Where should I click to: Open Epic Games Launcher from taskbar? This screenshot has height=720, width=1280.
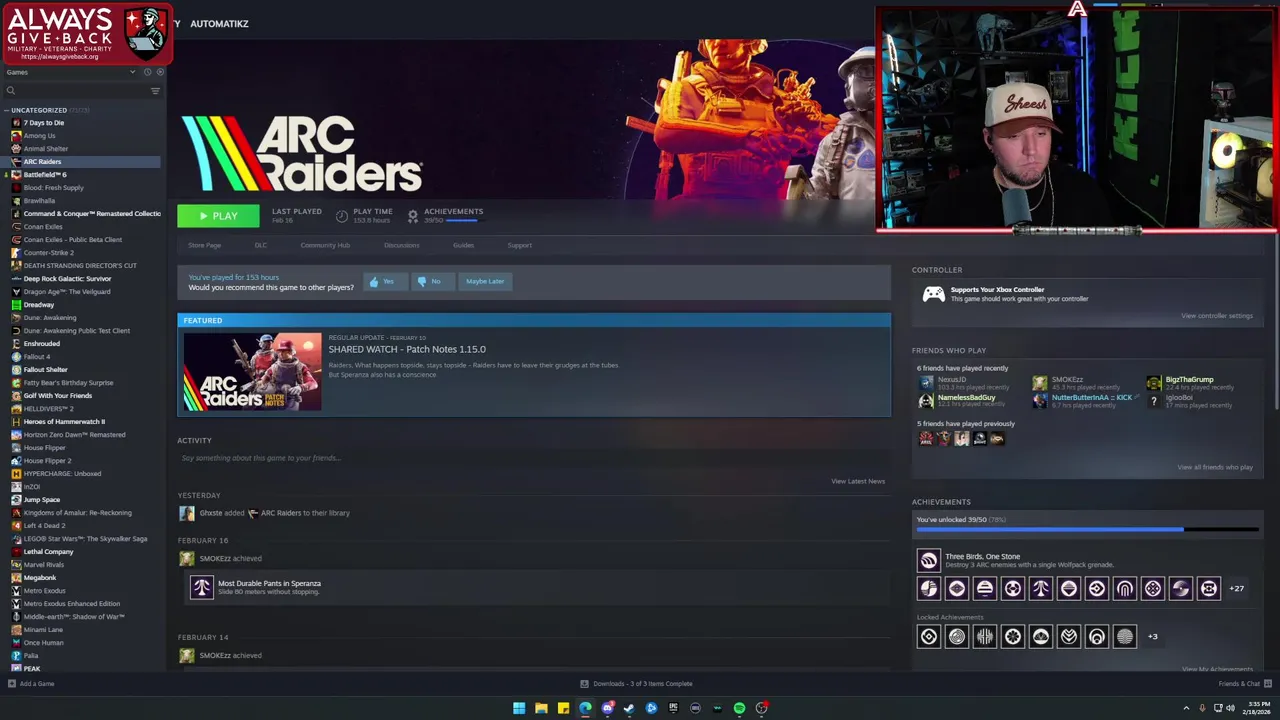pyautogui.click(x=673, y=708)
